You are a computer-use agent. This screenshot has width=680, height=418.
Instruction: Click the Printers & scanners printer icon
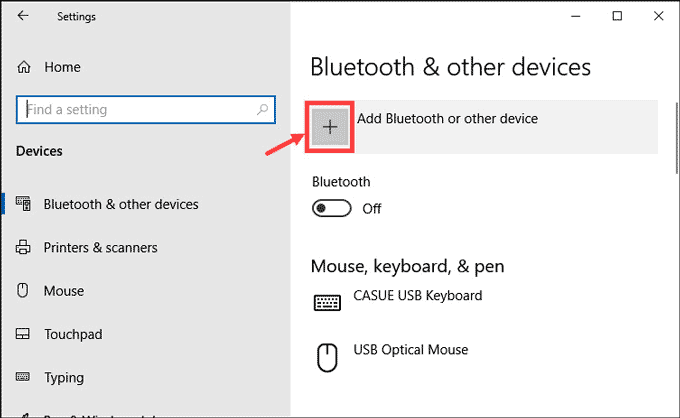click(23, 247)
